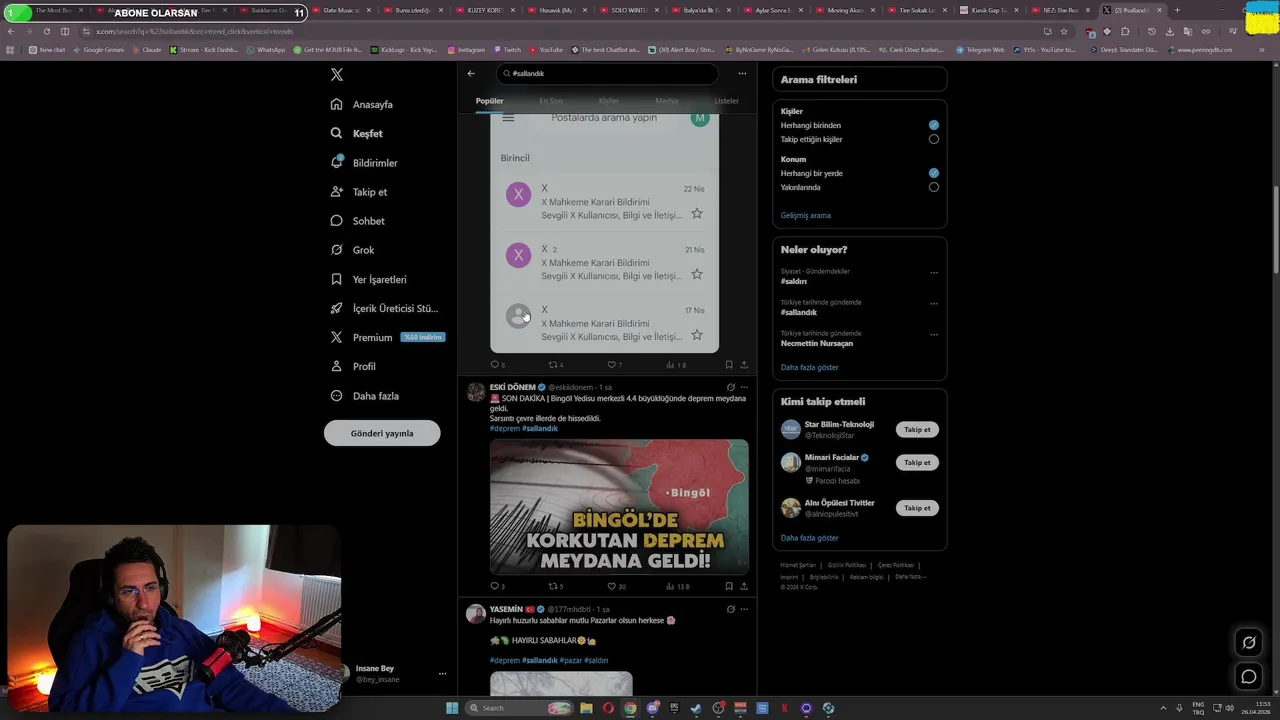Screen dimensions: 1280x720
Task: Bookmark the ESKİ DÖNEM earthquake post
Action: [729, 586]
